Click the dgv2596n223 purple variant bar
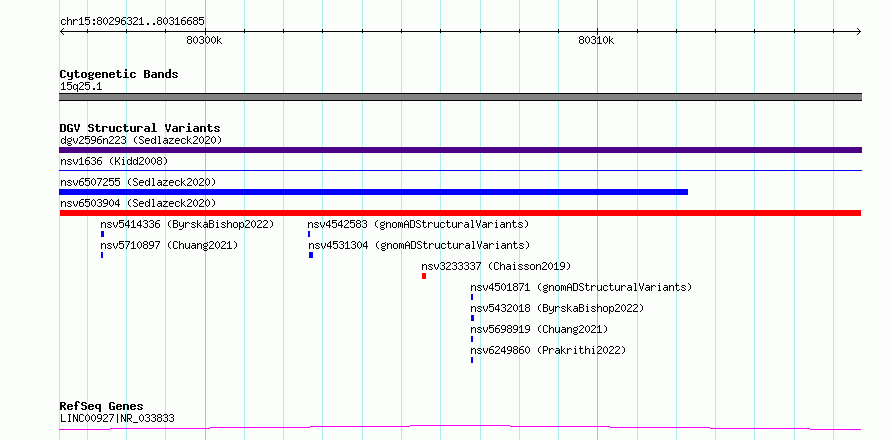 pyautogui.click(x=460, y=150)
